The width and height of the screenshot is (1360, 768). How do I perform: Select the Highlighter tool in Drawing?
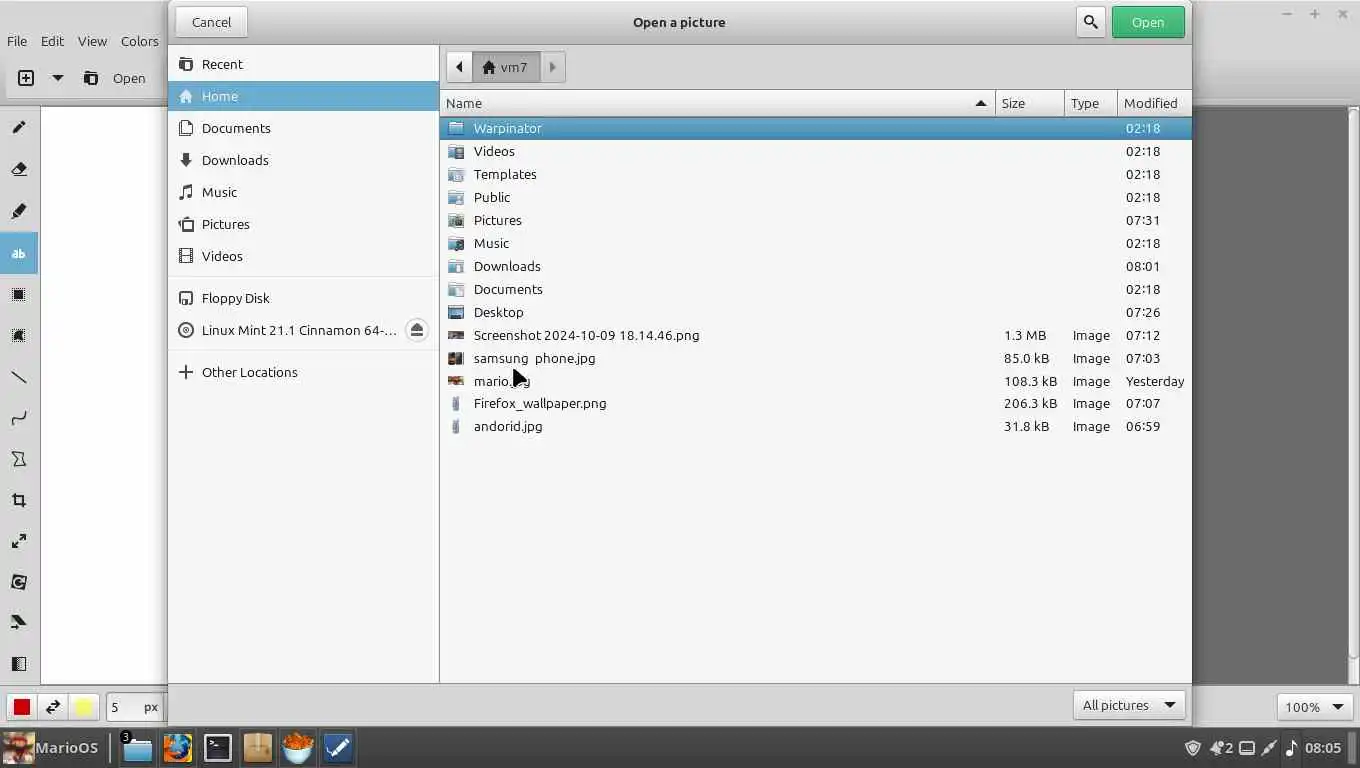point(19,211)
